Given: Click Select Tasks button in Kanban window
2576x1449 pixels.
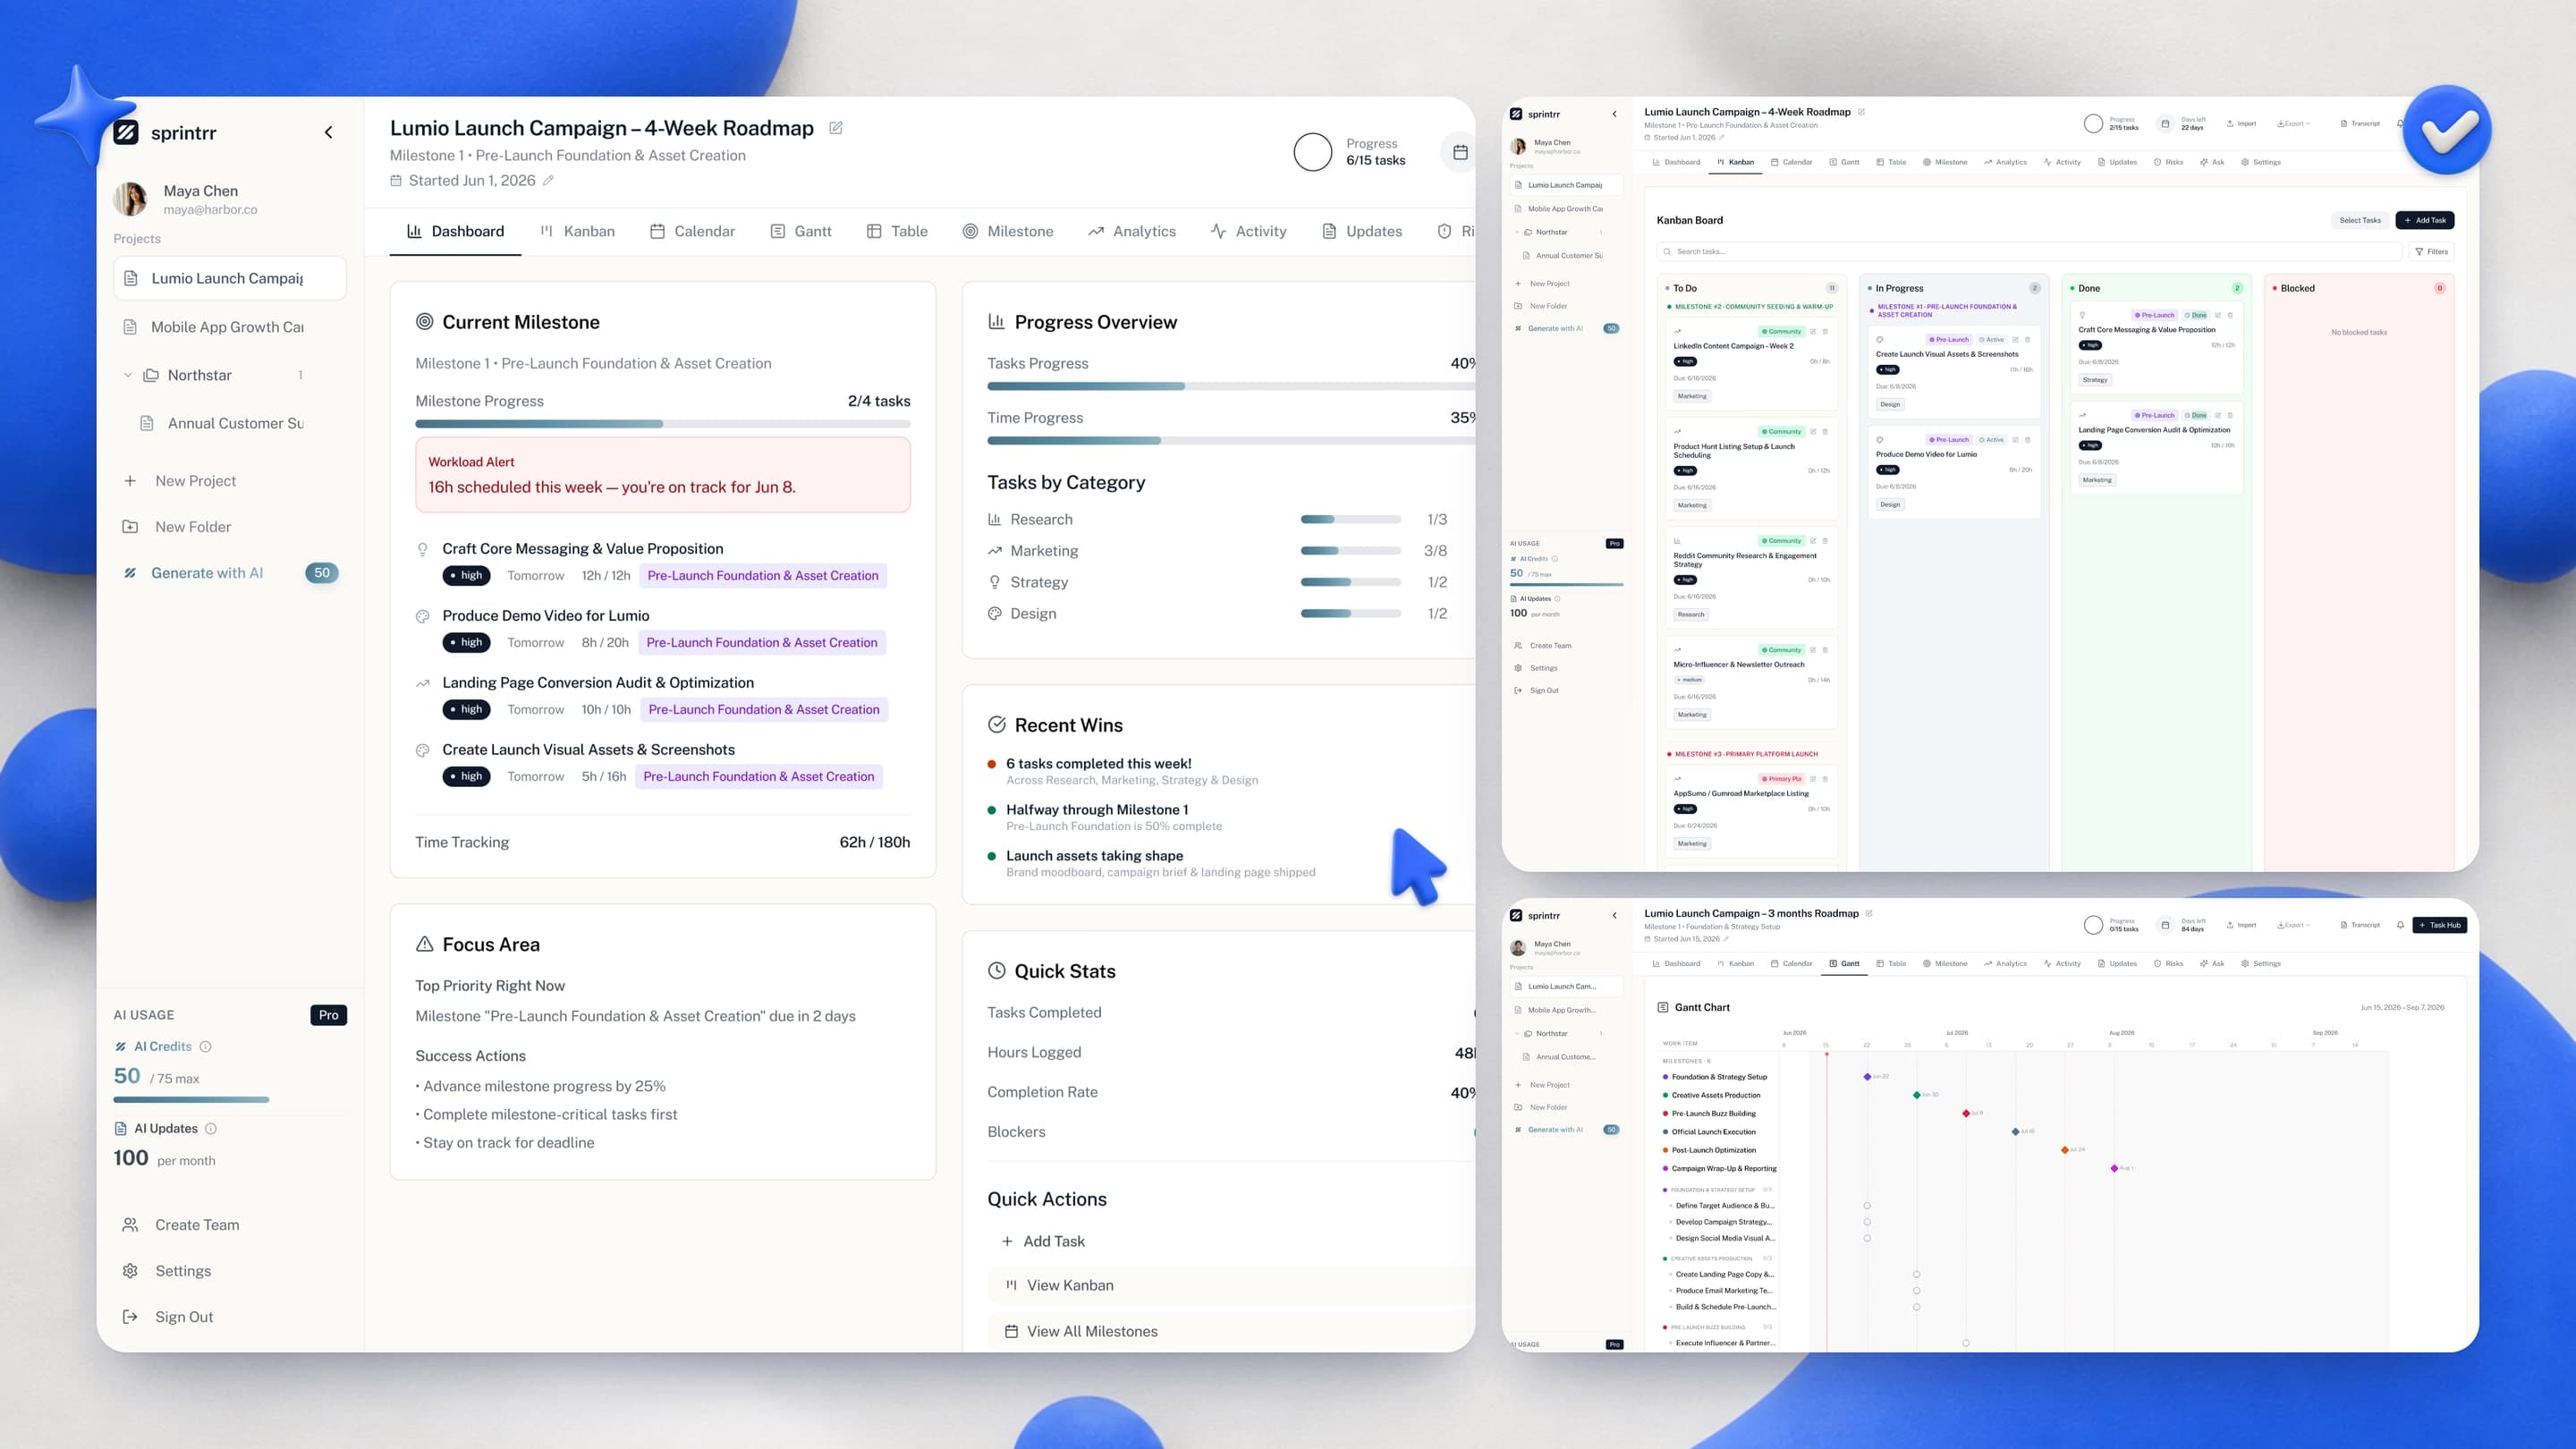Looking at the screenshot, I should 2360,220.
